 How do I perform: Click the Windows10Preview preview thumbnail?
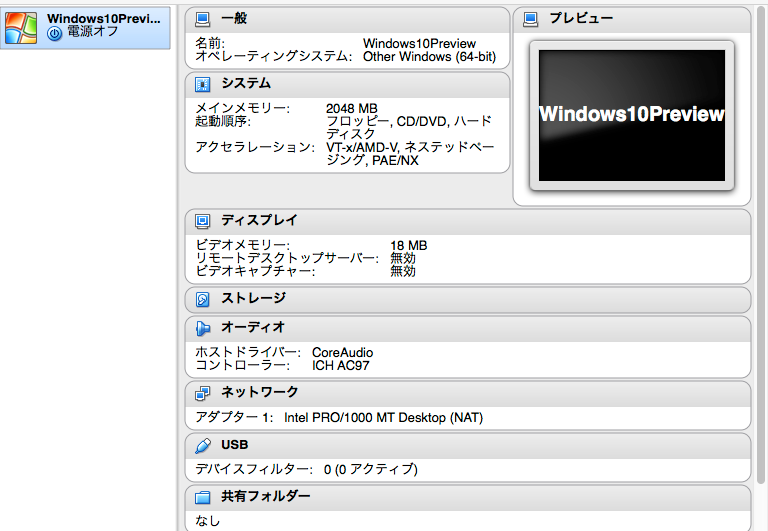tap(632, 116)
